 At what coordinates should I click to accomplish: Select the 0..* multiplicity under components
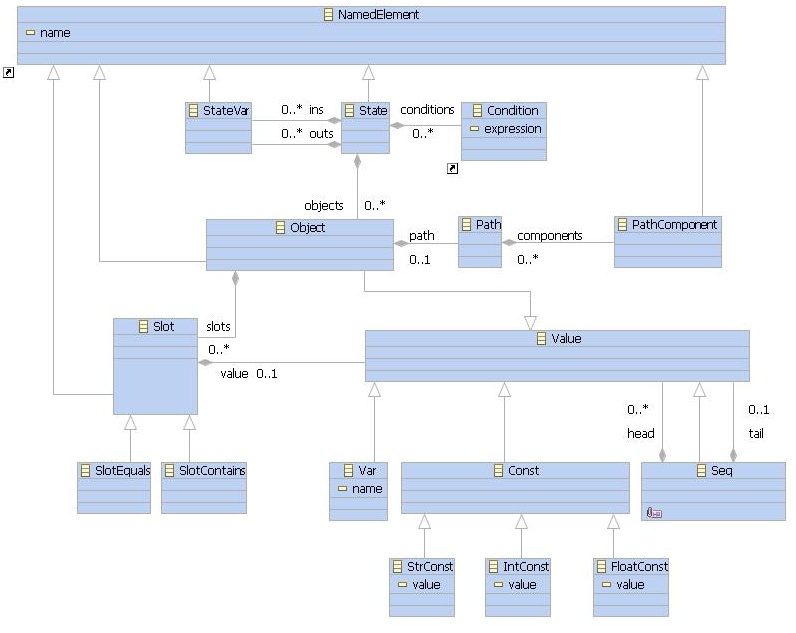coord(527,260)
